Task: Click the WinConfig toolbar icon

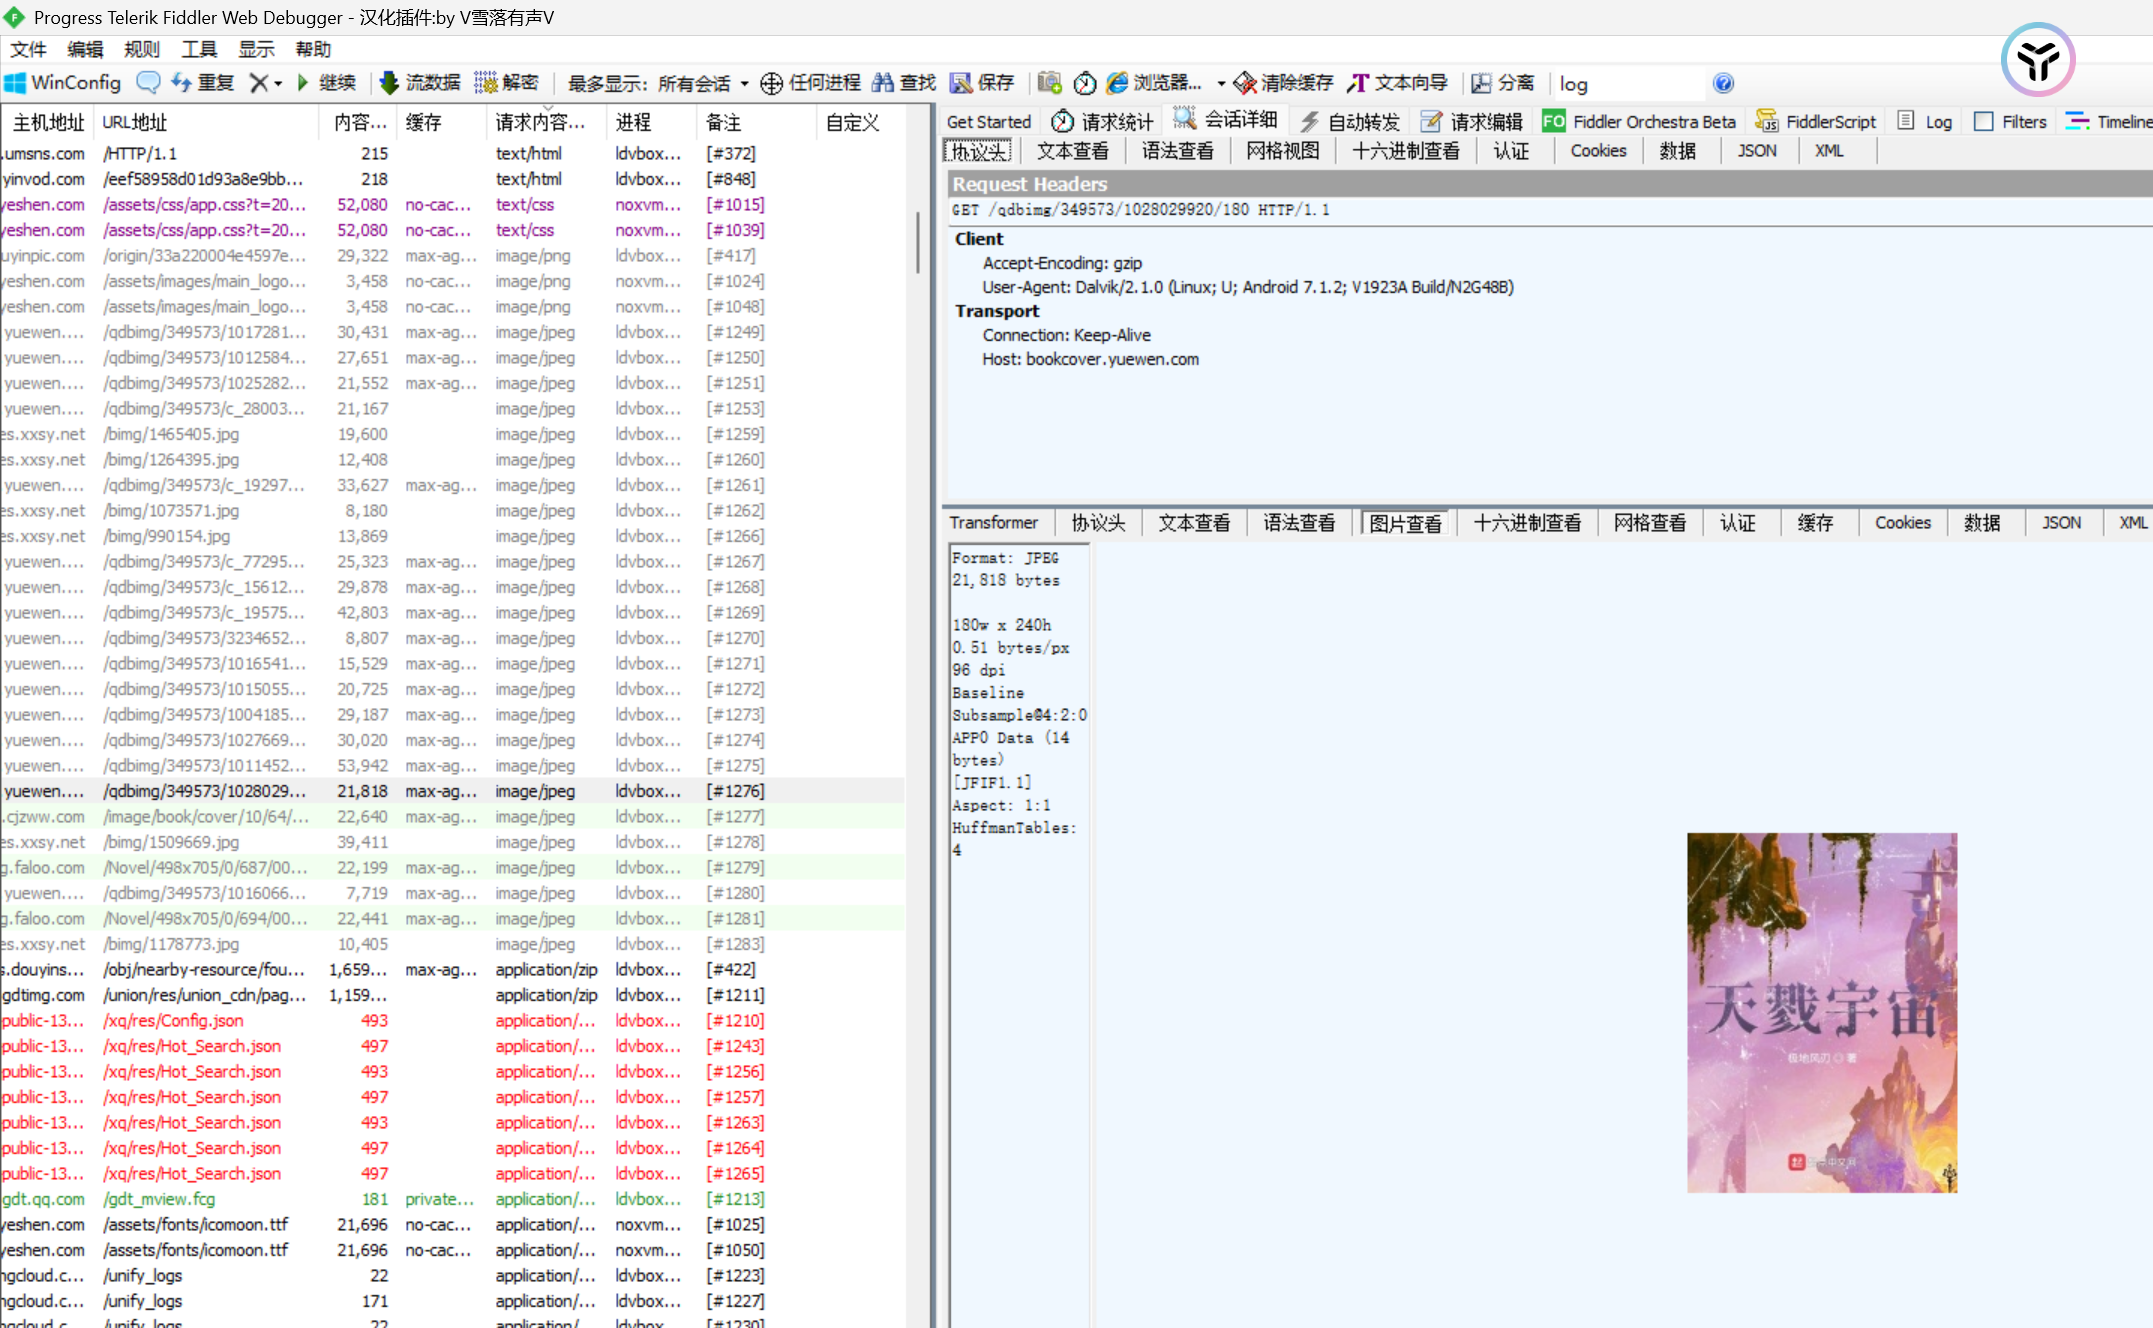Action: pos(16,83)
